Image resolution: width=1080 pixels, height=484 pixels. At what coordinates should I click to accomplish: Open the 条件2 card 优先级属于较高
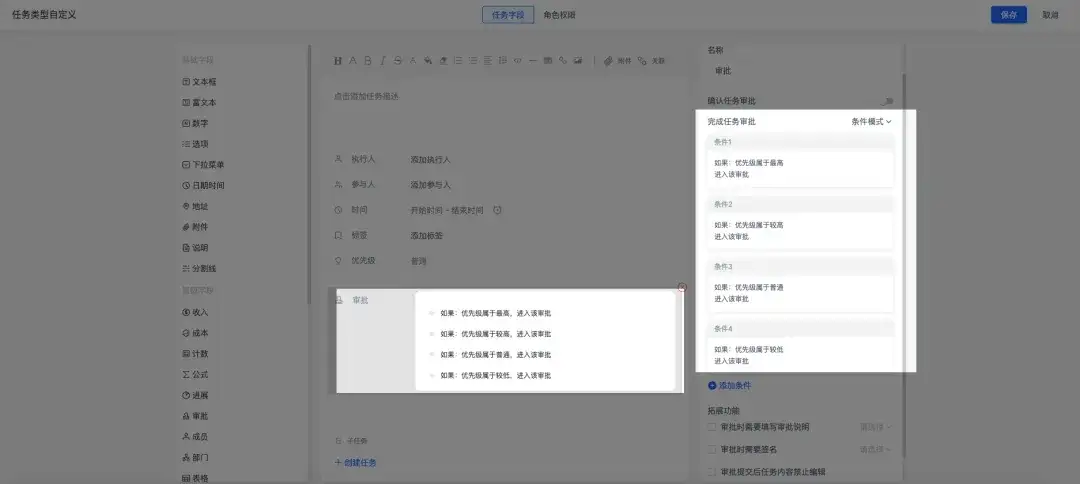800,222
